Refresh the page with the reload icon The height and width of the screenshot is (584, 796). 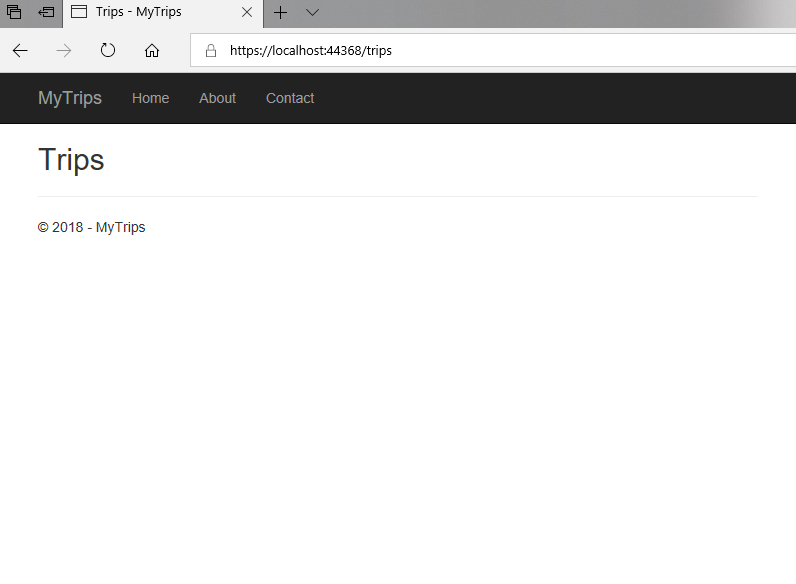coord(108,51)
